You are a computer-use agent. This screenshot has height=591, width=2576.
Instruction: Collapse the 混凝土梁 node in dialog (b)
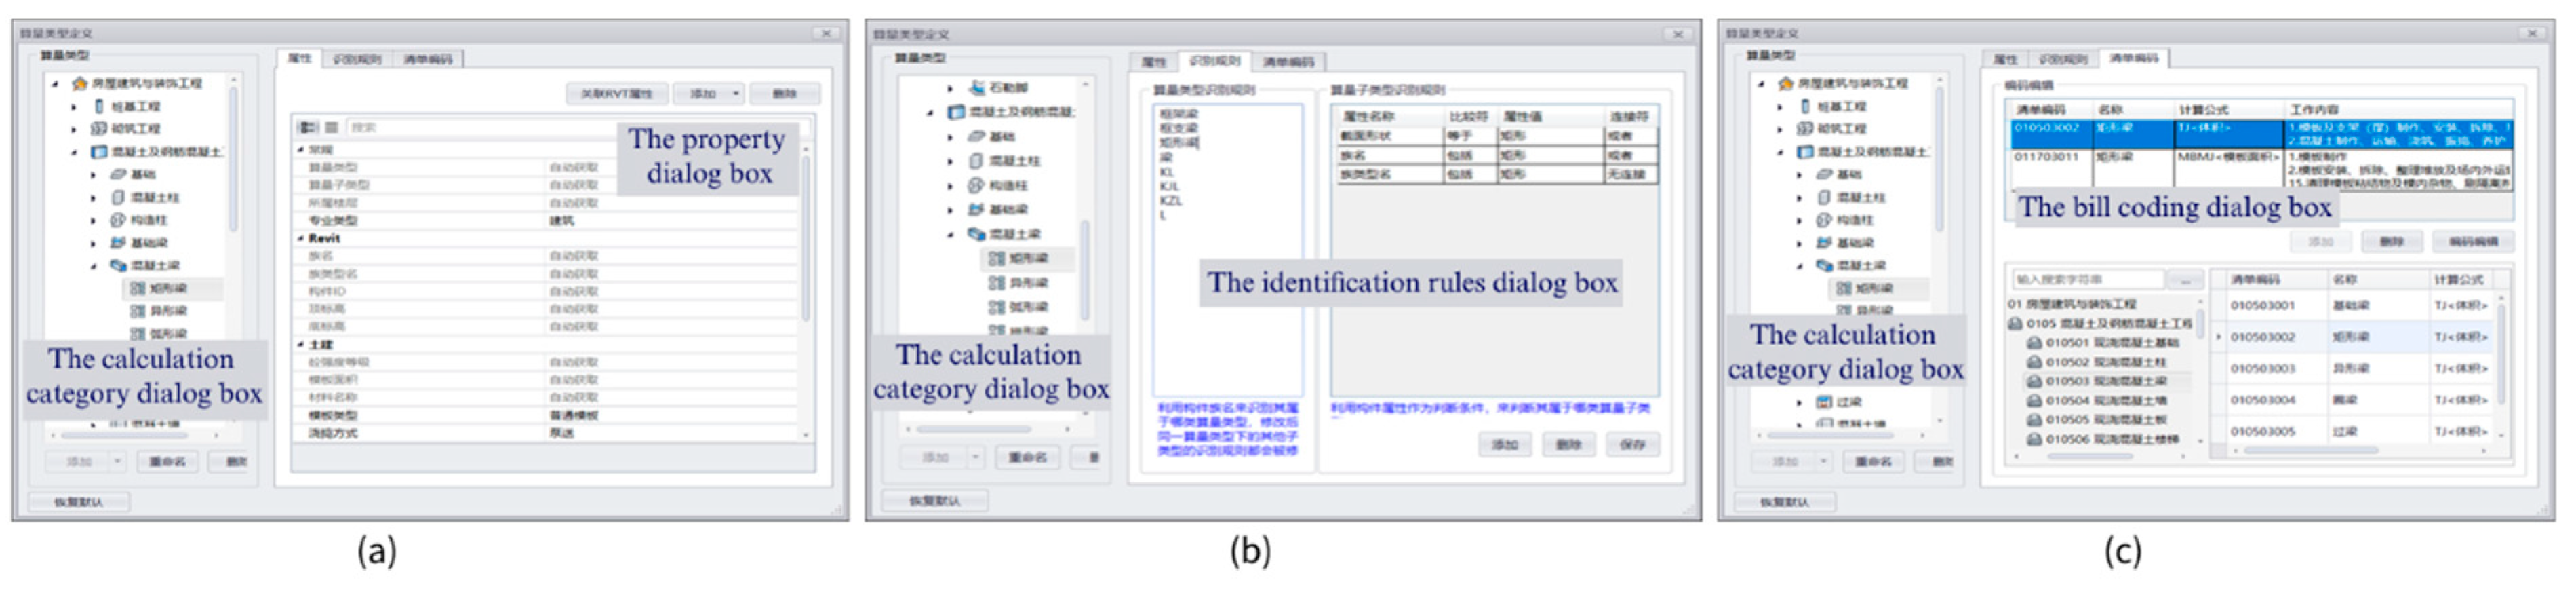pos(951,234)
